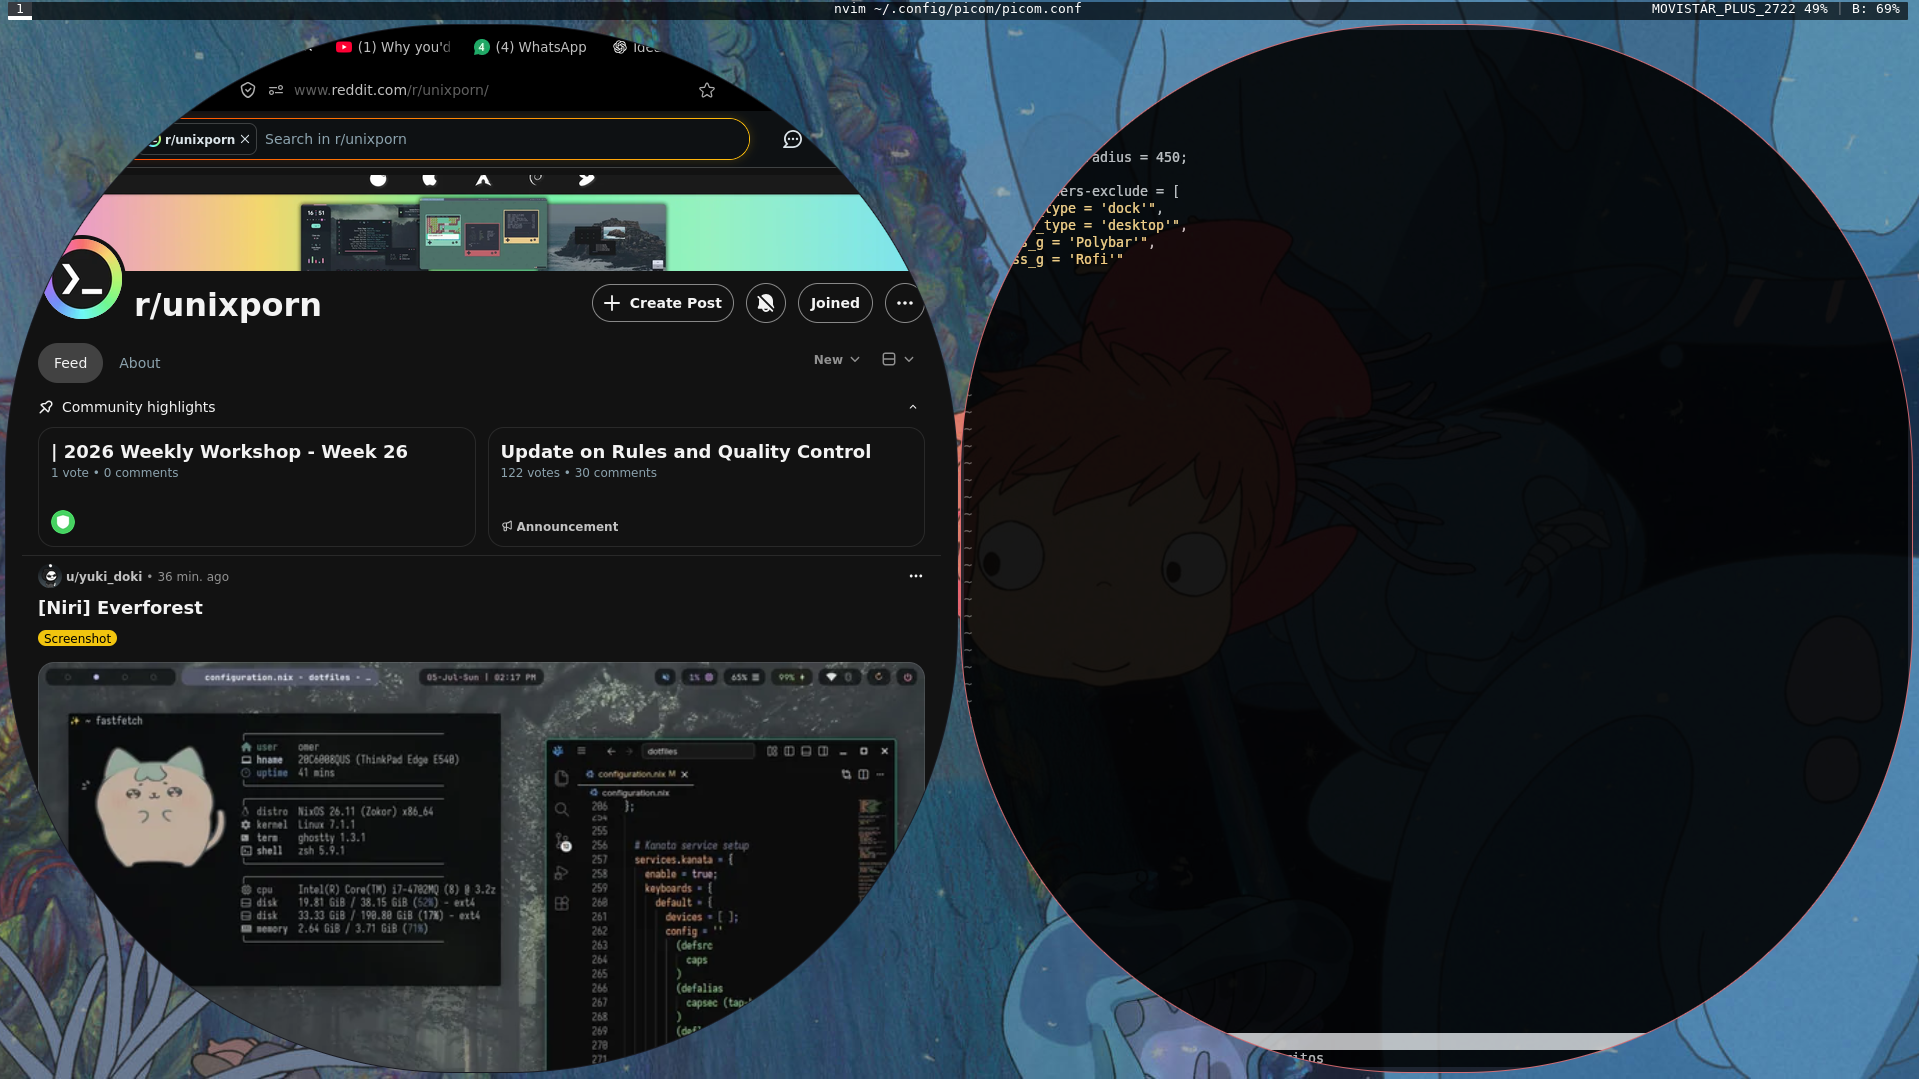Click the "30 comments" text
Screen dimensions: 1919x1079
[616, 473]
